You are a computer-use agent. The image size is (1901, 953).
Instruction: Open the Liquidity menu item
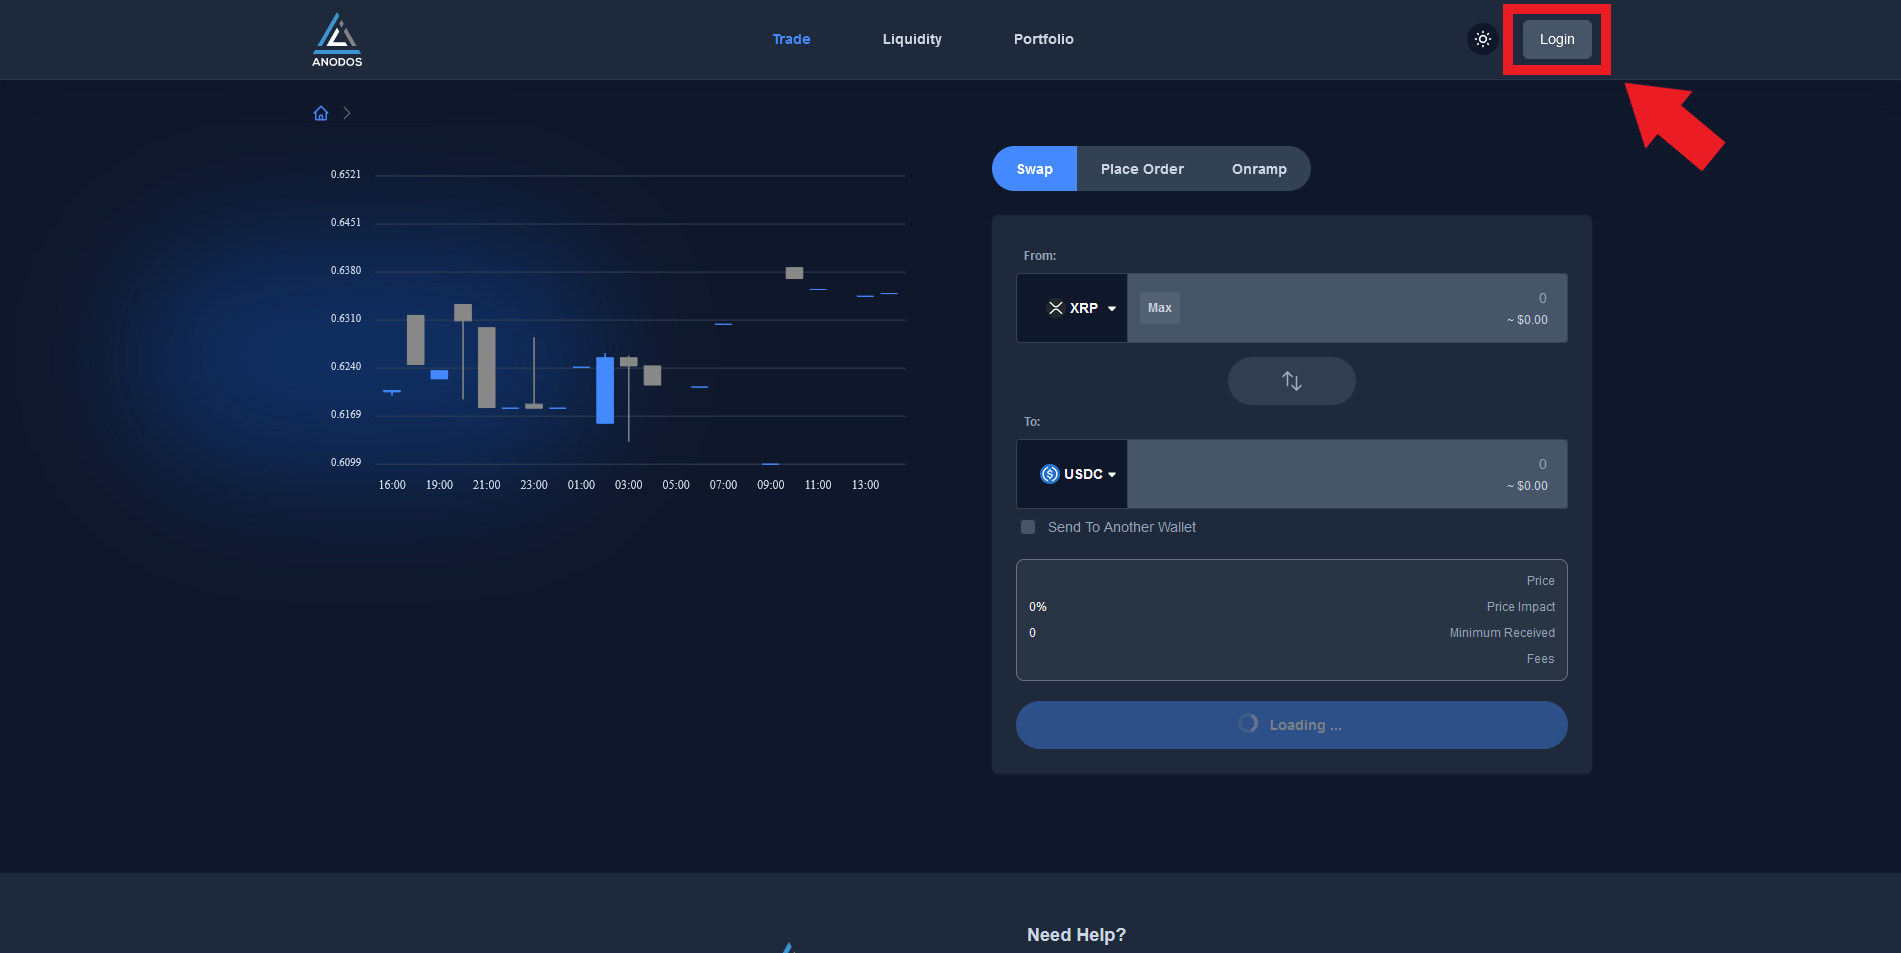[912, 39]
